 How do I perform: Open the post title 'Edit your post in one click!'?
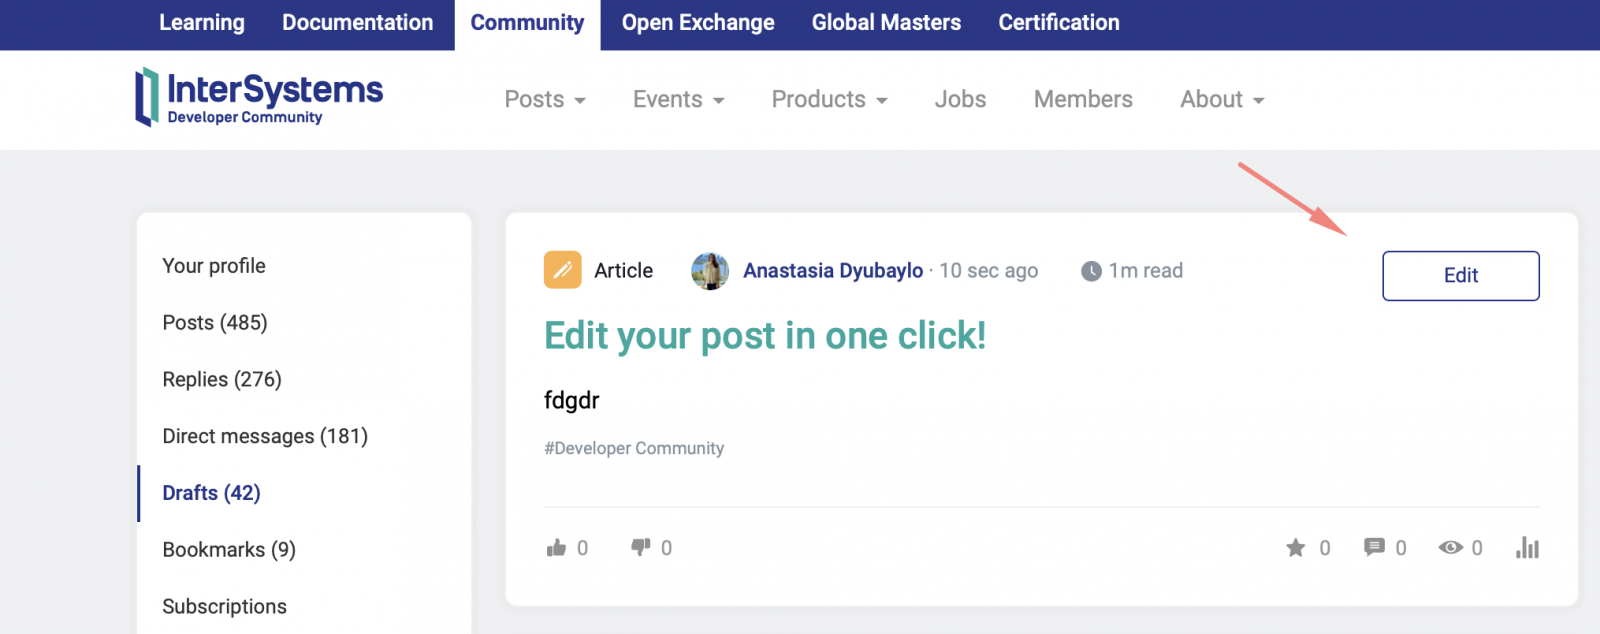click(x=765, y=336)
